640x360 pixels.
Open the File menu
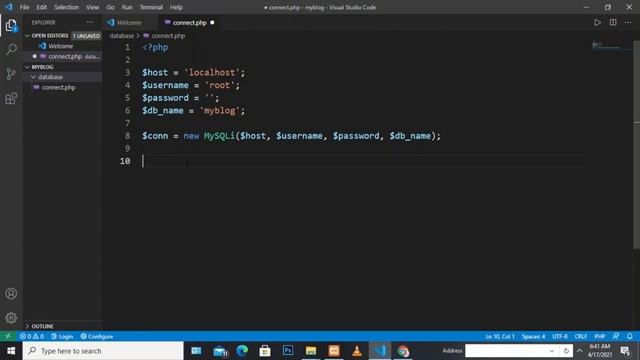coord(24,7)
